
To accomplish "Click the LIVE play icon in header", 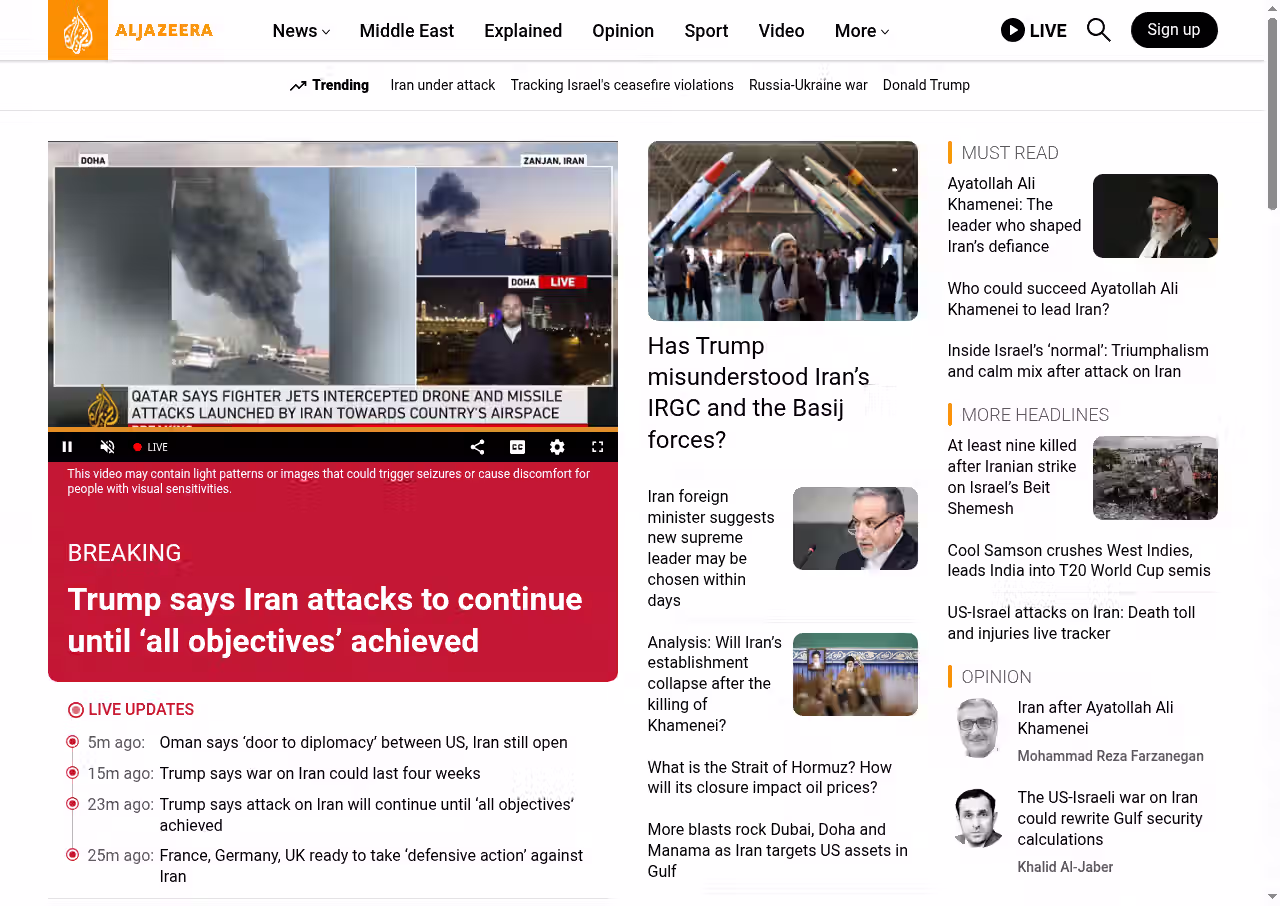I will [x=1013, y=30].
